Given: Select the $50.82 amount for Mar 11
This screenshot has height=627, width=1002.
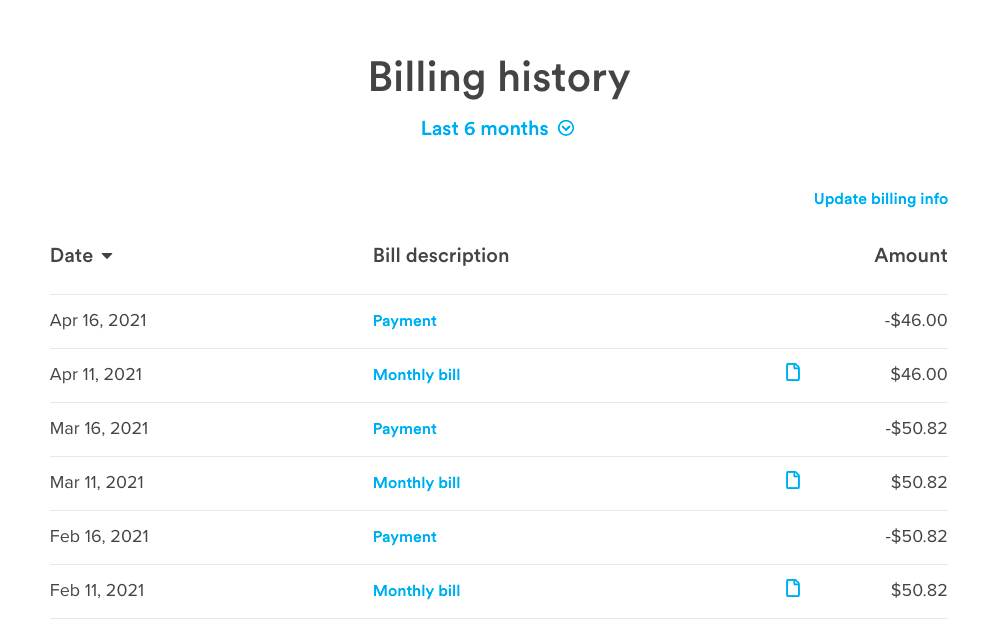Looking at the screenshot, I should pyautogui.click(x=918, y=483).
